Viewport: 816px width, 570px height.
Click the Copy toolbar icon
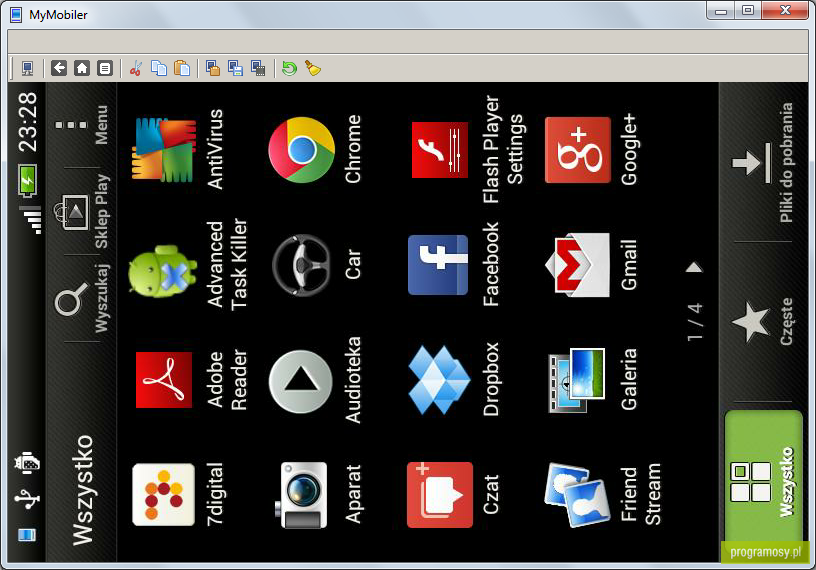159,68
